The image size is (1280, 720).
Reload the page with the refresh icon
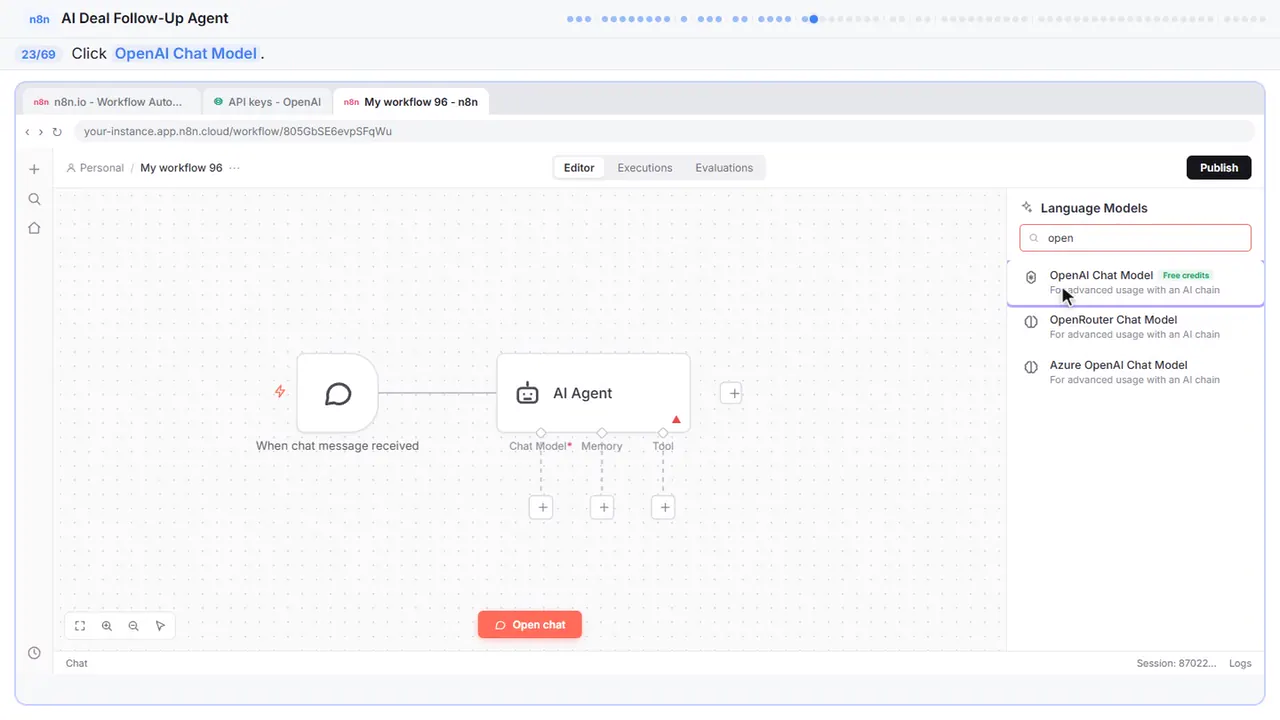pyautogui.click(x=57, y=132)
